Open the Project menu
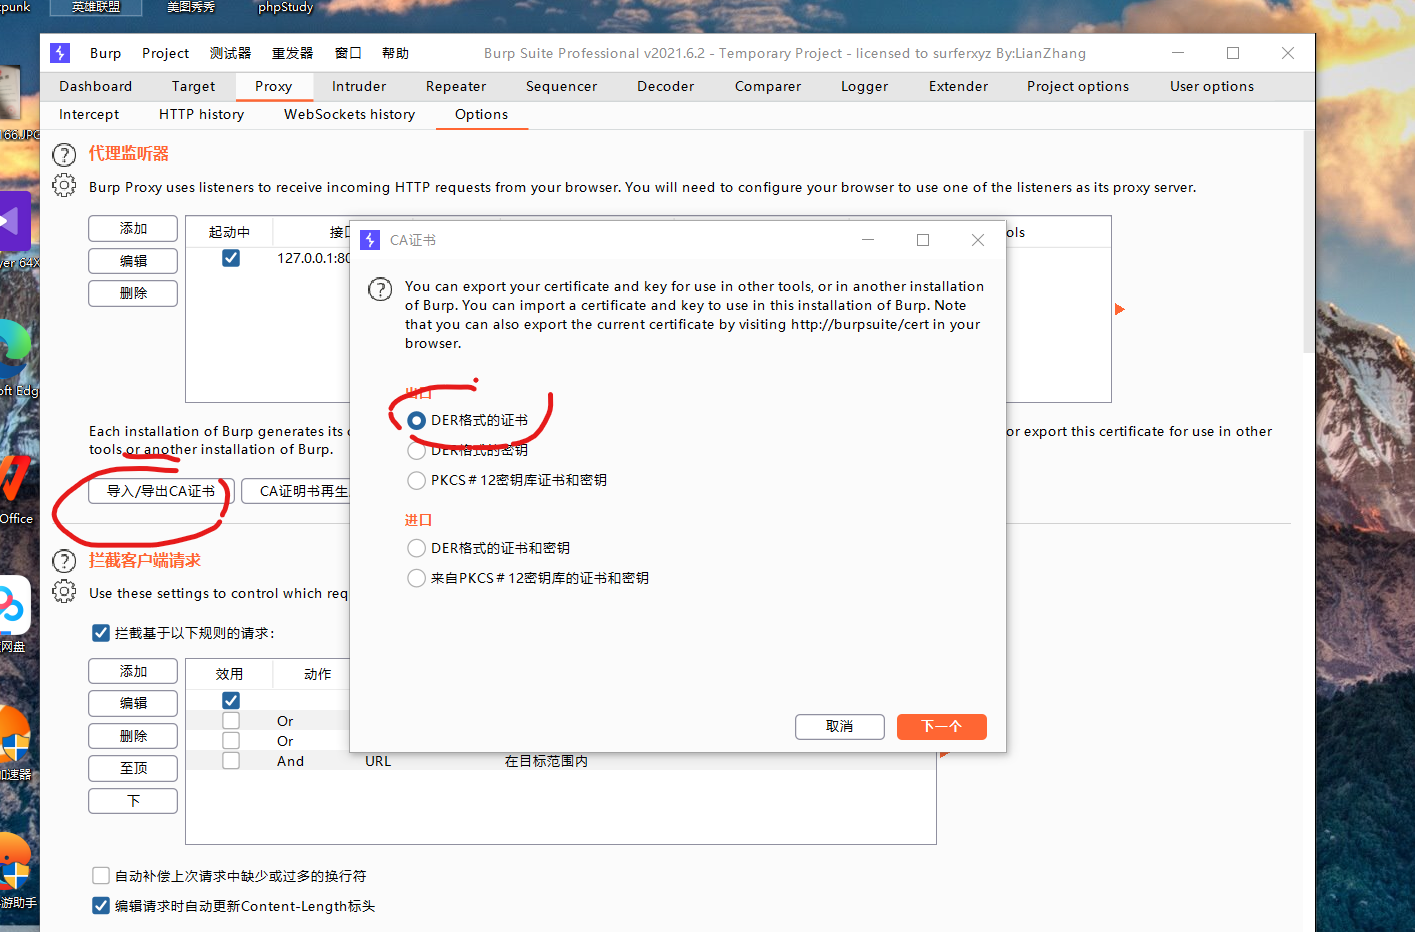1415x932 pixels. (x=165, y=53)
